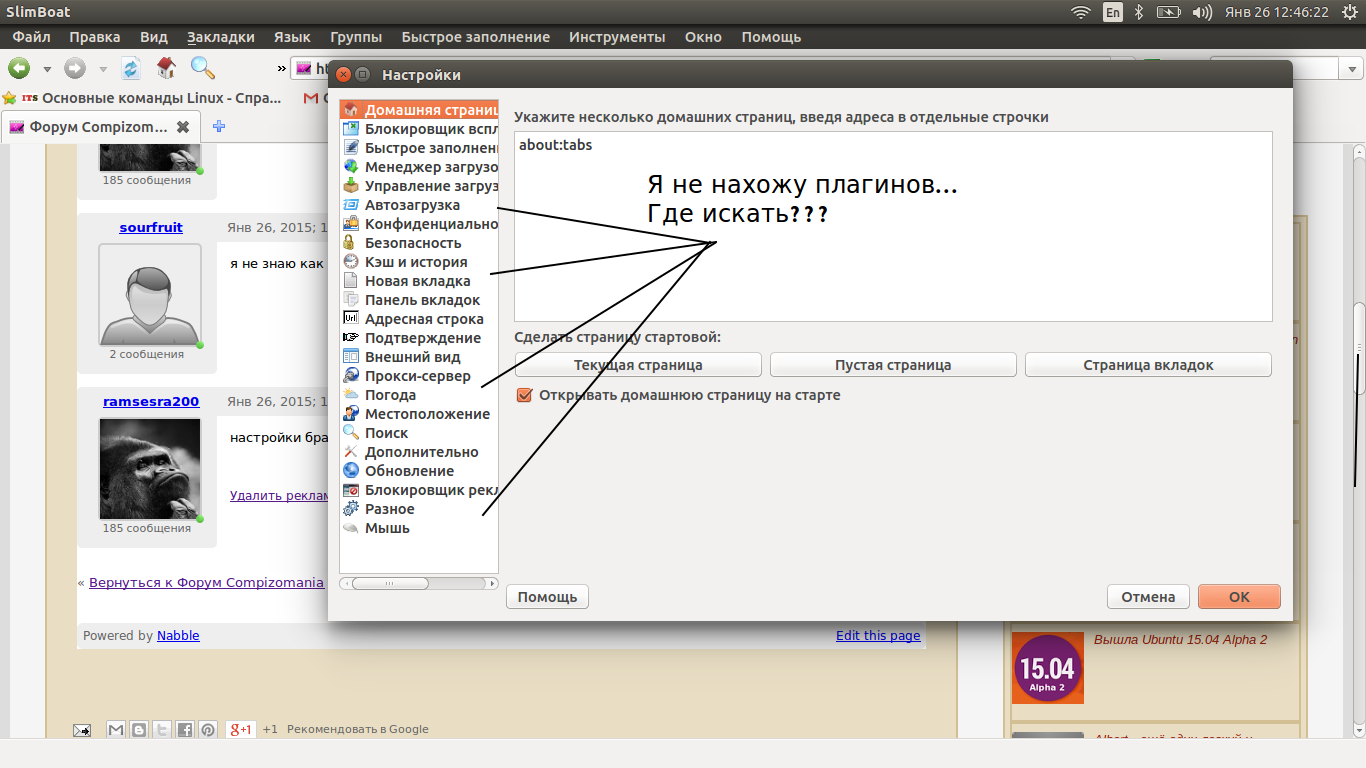Click the home icon in the toolbar

[x=166, y=68]
